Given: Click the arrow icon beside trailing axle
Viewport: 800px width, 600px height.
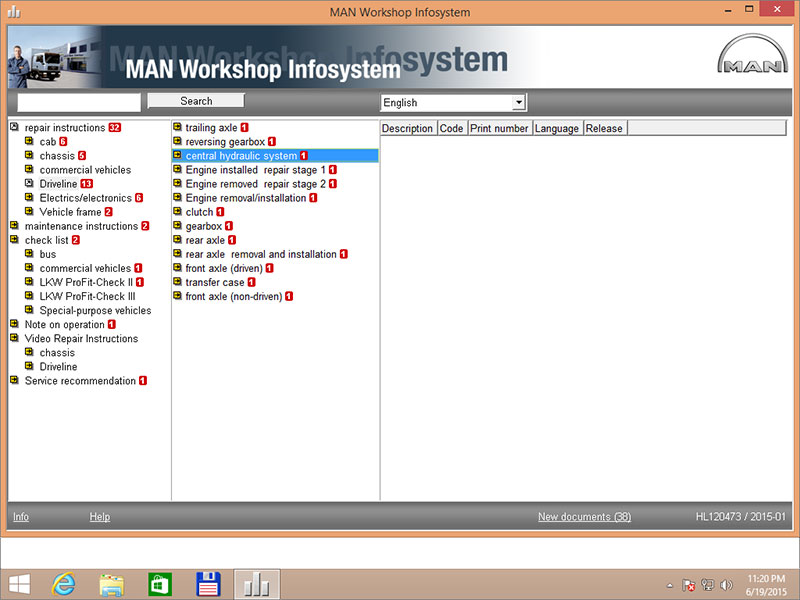Looking at the screenshot, I should pos(178,127).
